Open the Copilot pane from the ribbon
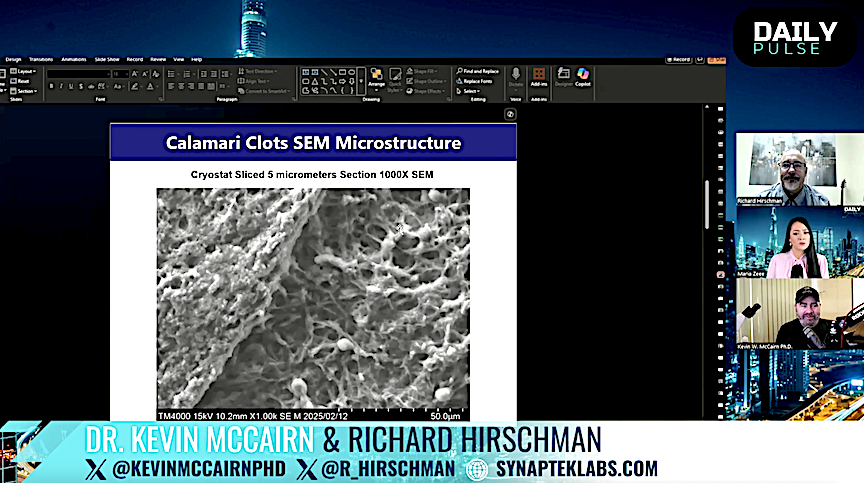Viewport: 864px width, 483px height. pos(583,77)
